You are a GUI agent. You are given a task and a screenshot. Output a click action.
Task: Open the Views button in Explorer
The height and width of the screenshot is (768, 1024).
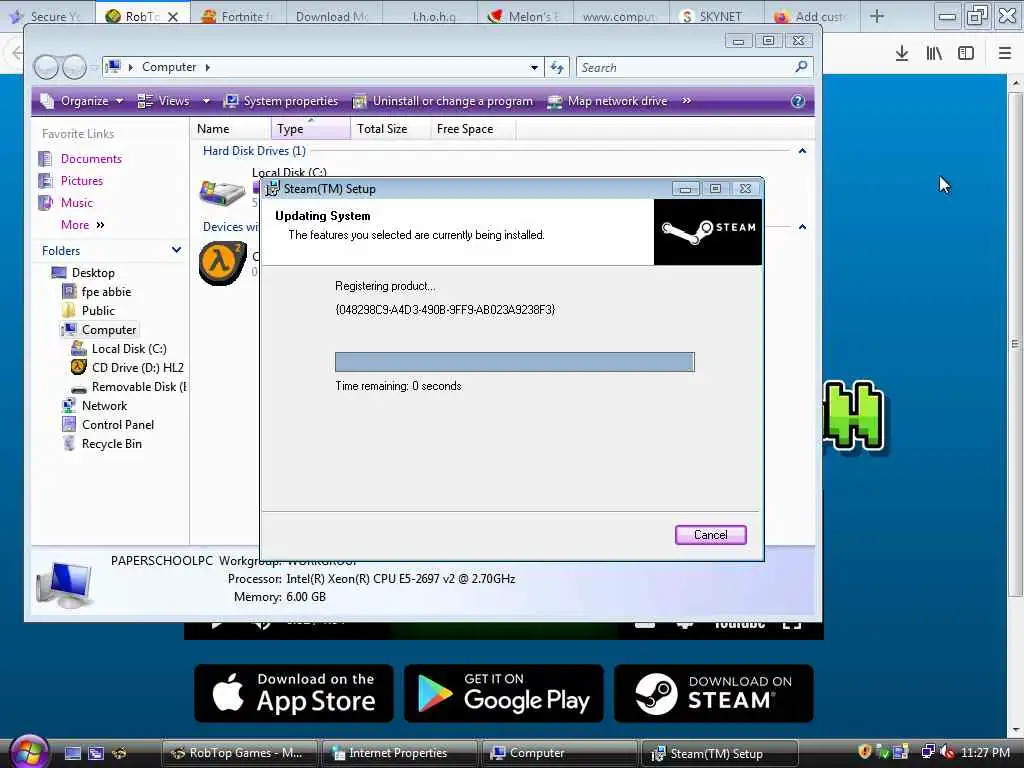tap(165, 101)
